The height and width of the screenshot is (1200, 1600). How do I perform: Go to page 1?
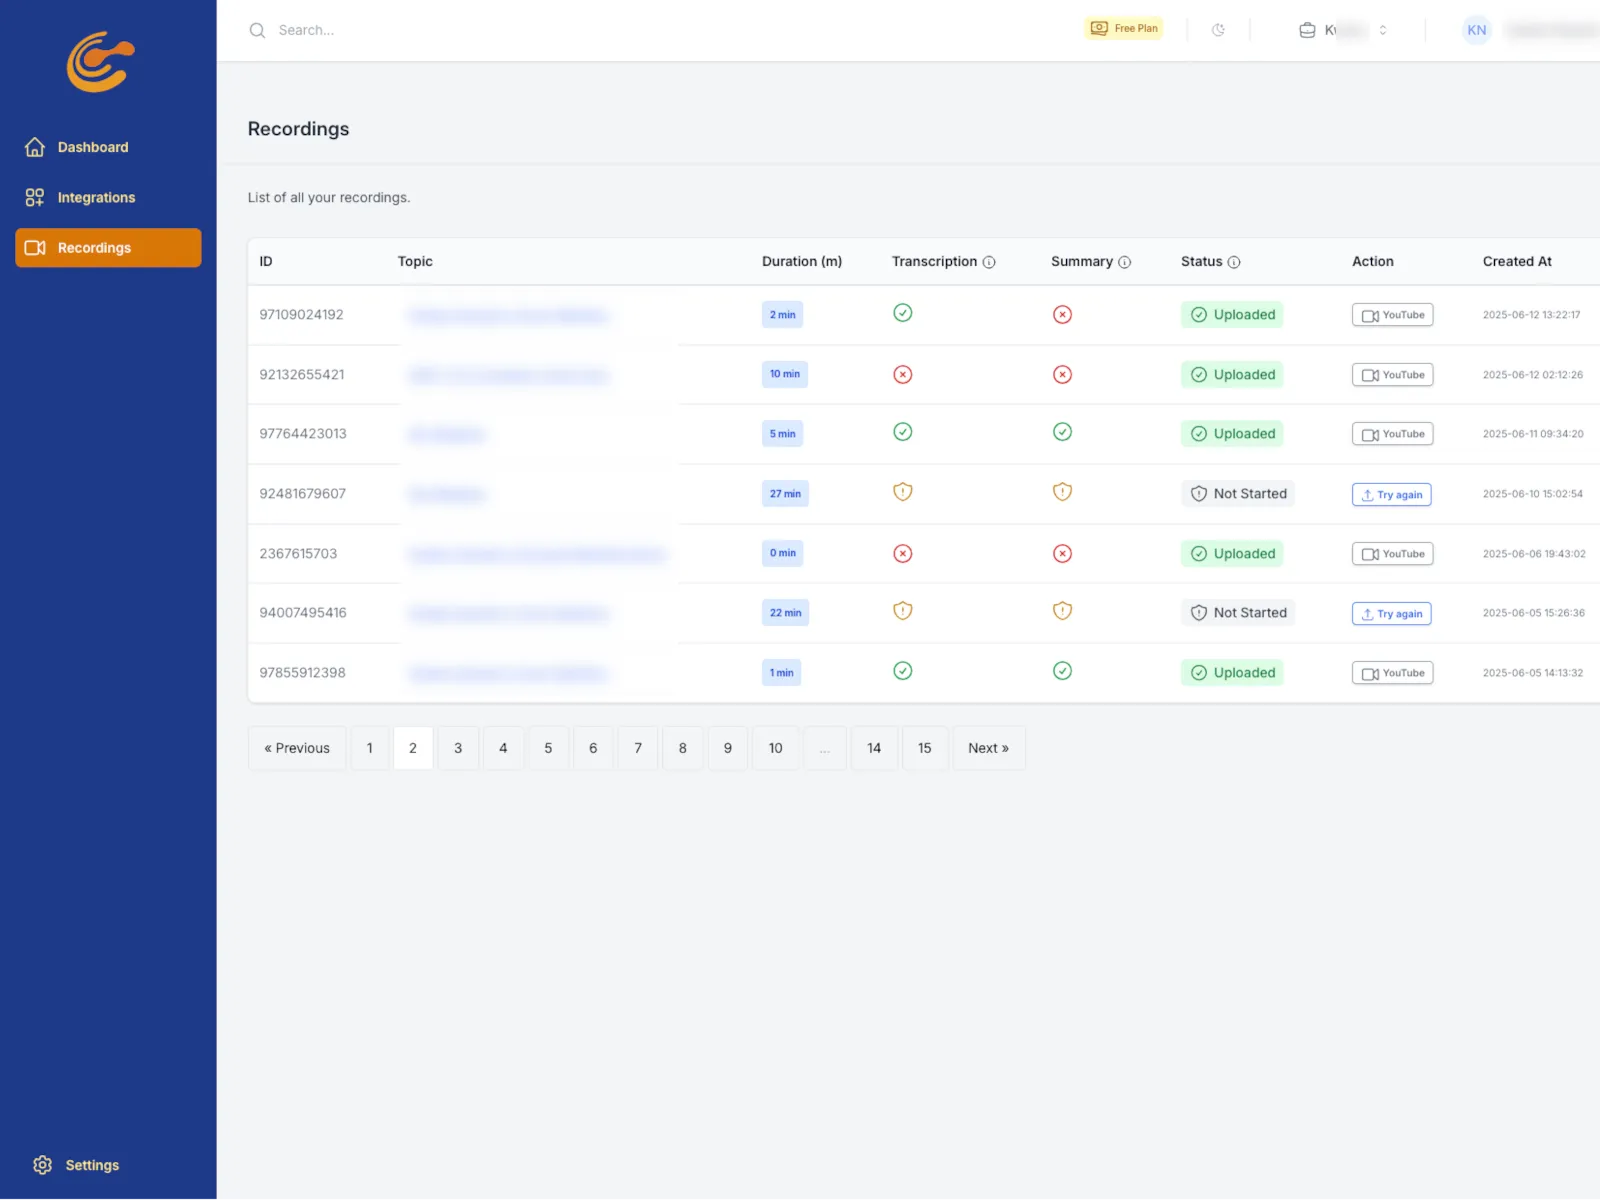[370, 748]
